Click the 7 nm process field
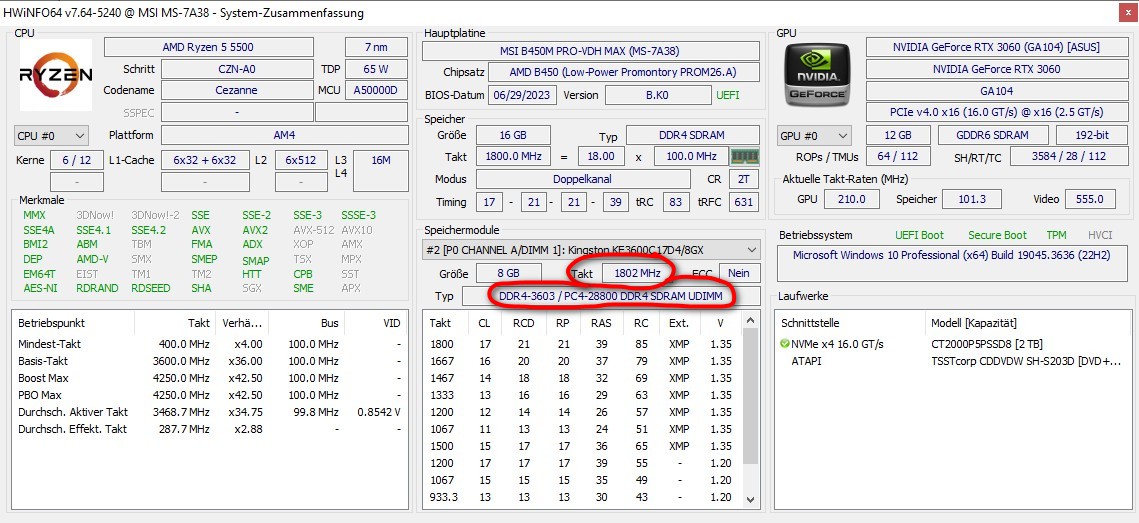 tap(376, 47)
